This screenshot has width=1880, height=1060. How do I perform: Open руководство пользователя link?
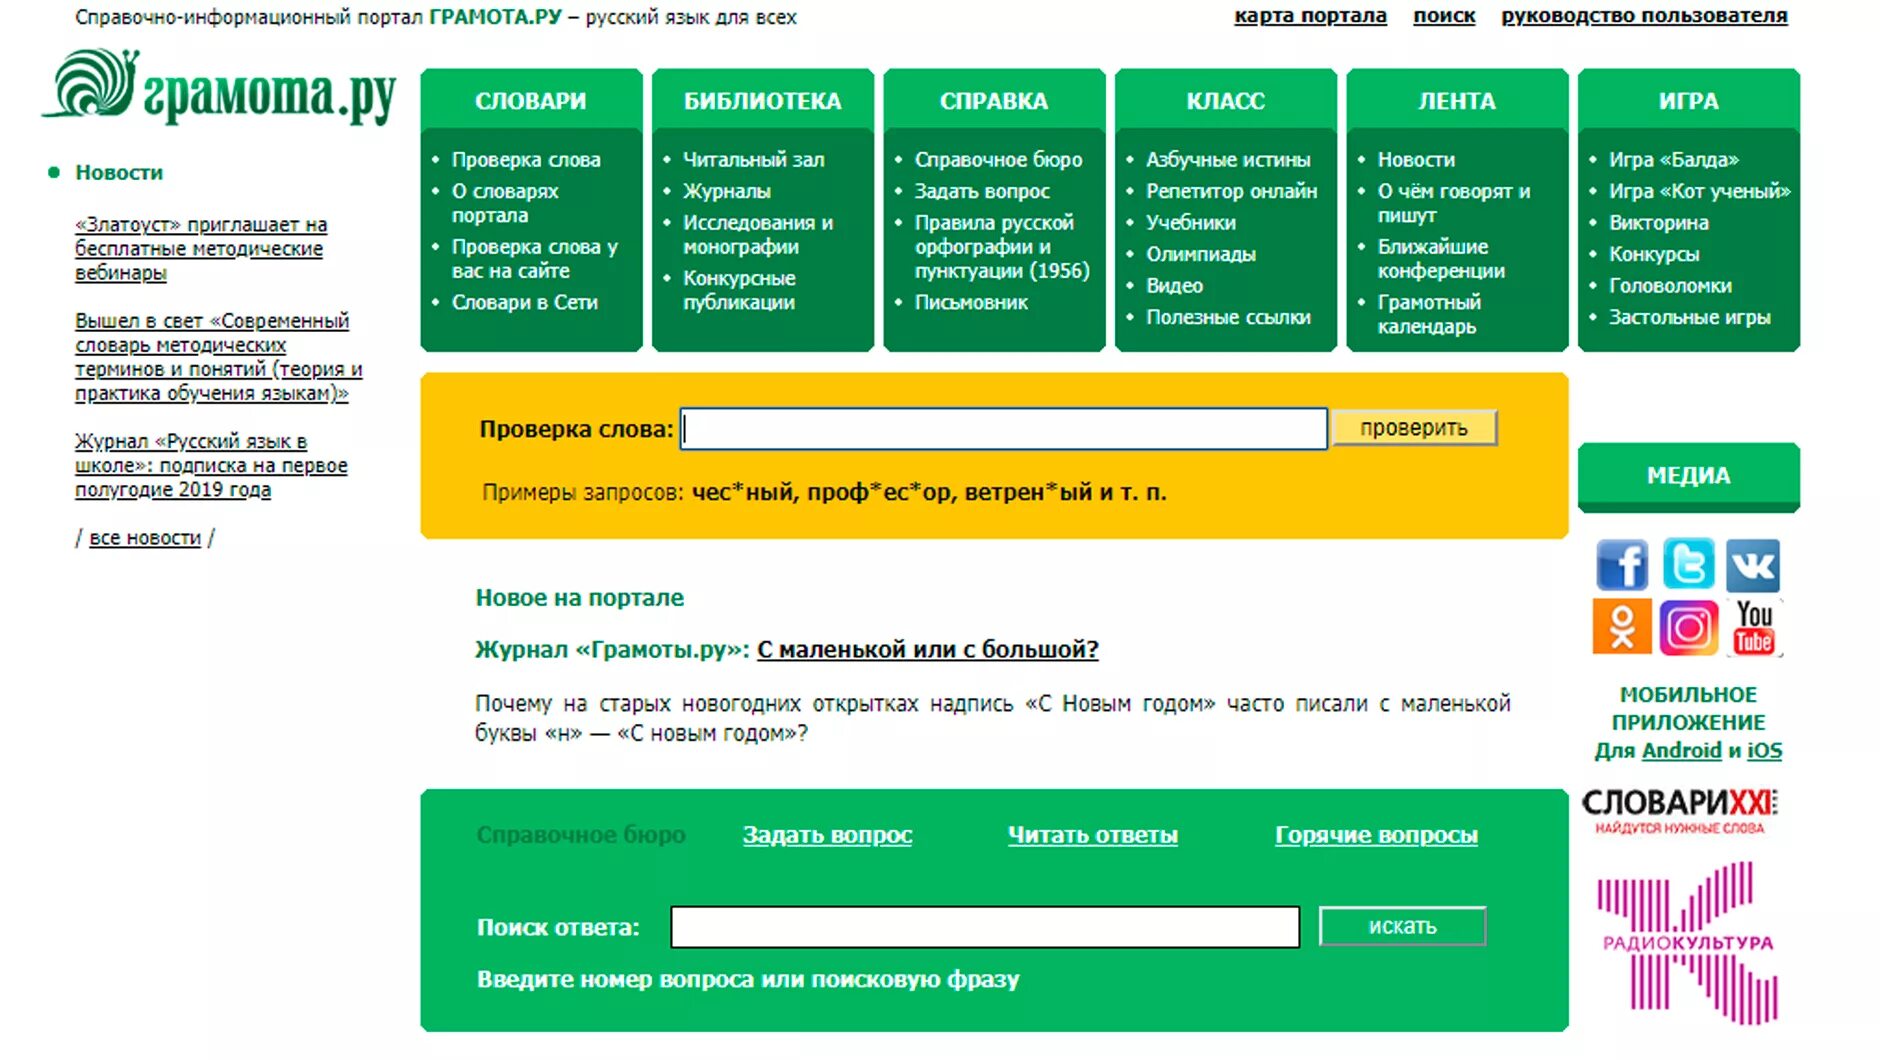[x=1644, y=16]
